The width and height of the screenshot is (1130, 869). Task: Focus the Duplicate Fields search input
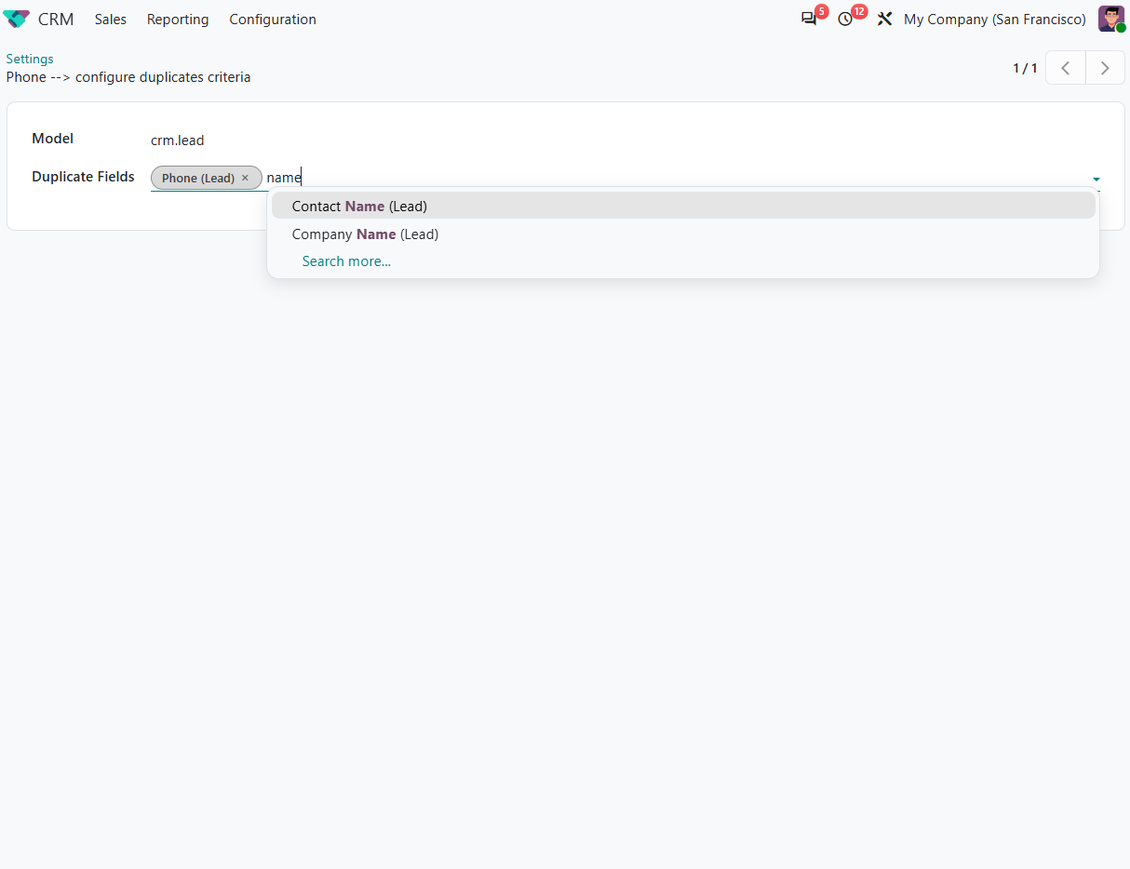point(676,177)
